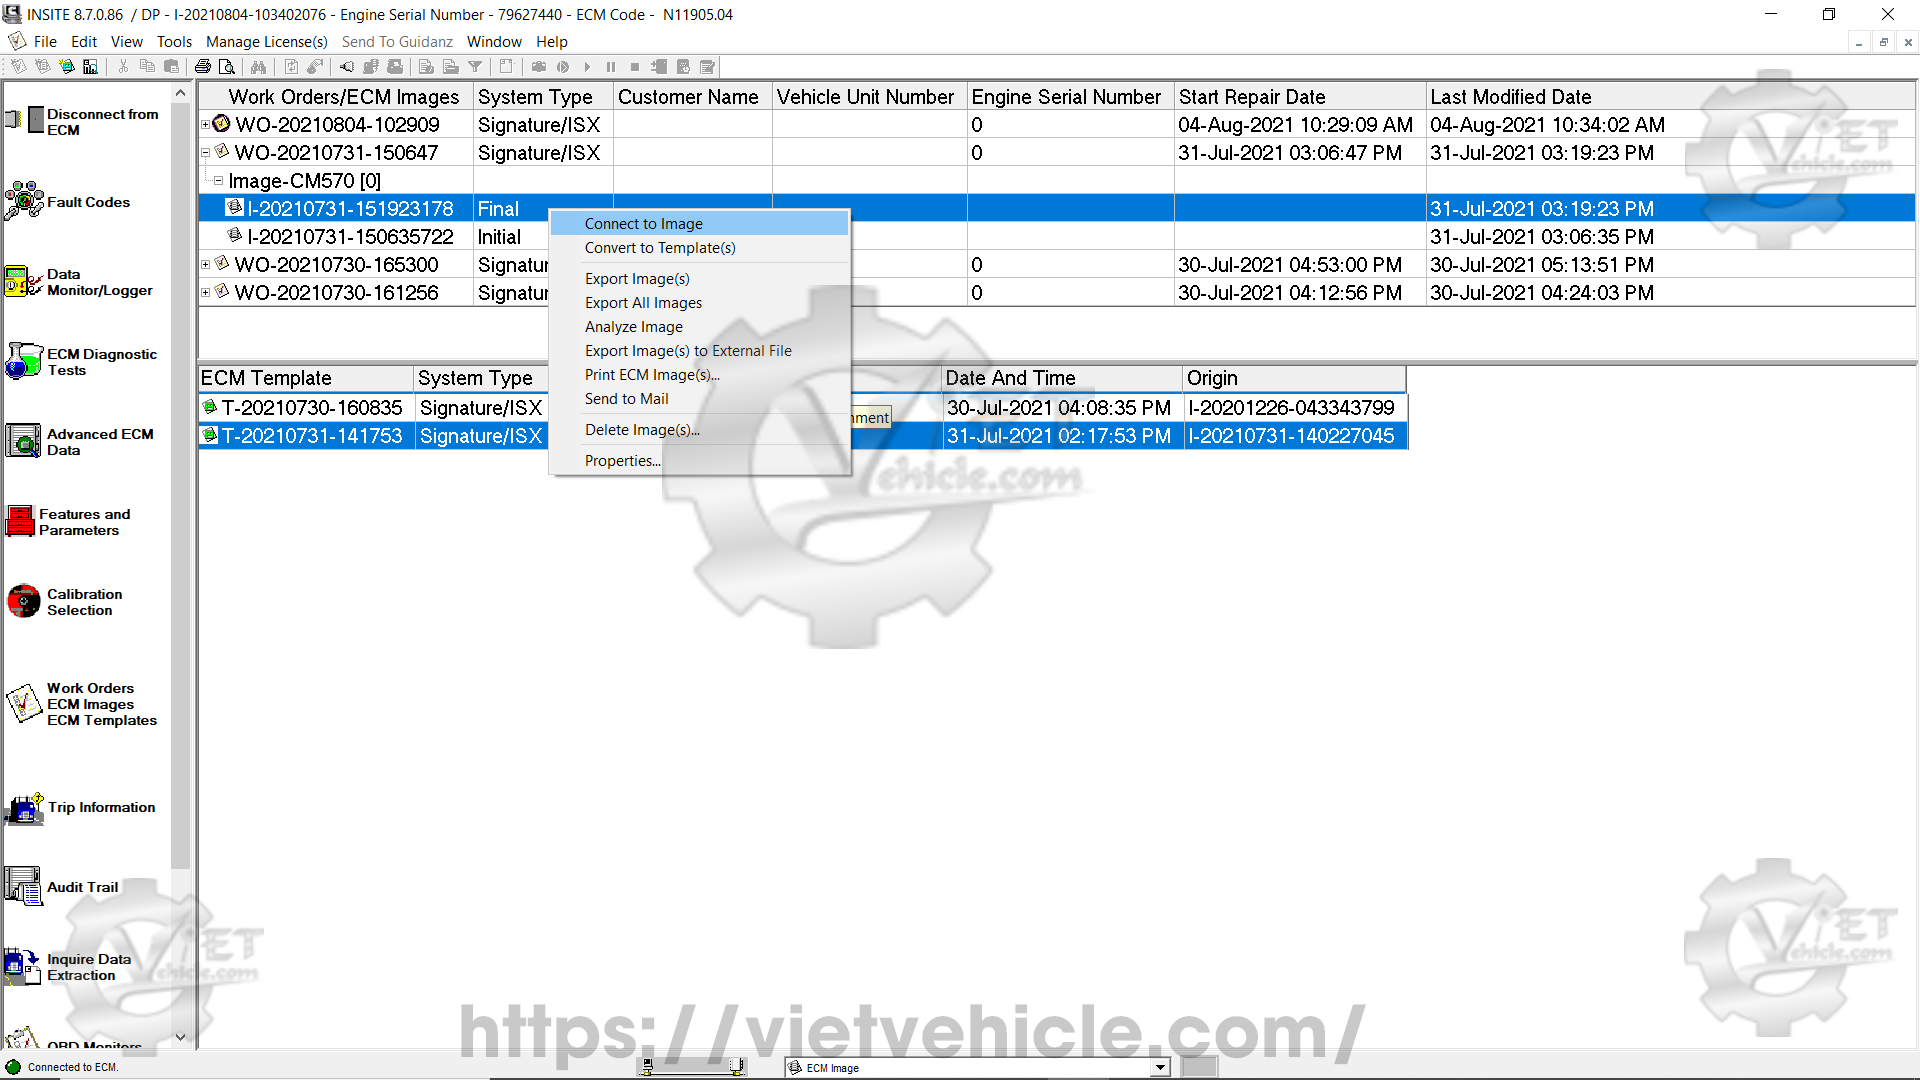The height and width of the screenshot is (1080, 1920).
Task: Expand work order WO-20210804-102909
Action: (205, 125)
